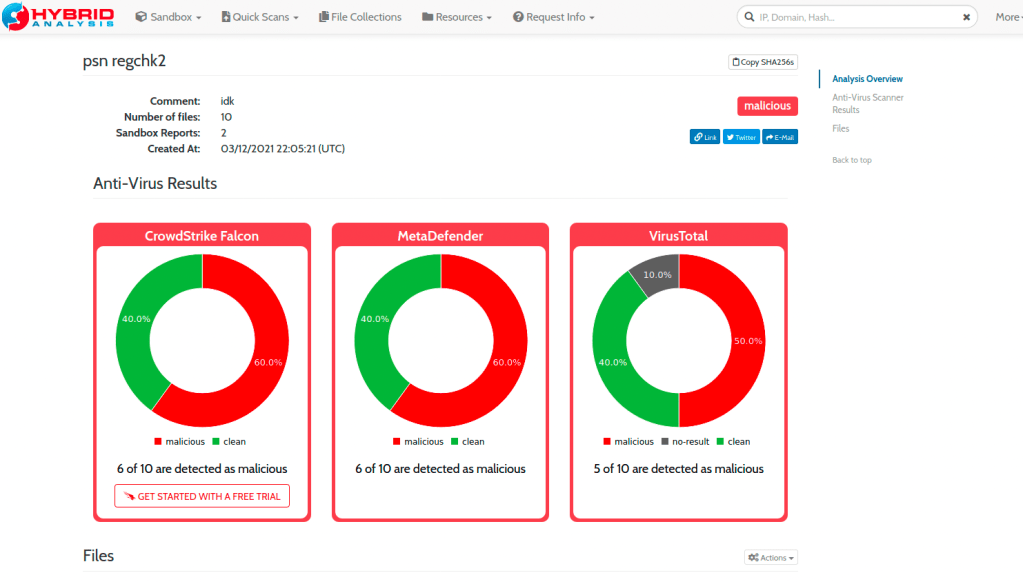The height and width of the screenshot is (584, 1023).
Task: Focus the IP, Domain, Hash search field
Action: (855, 17)
